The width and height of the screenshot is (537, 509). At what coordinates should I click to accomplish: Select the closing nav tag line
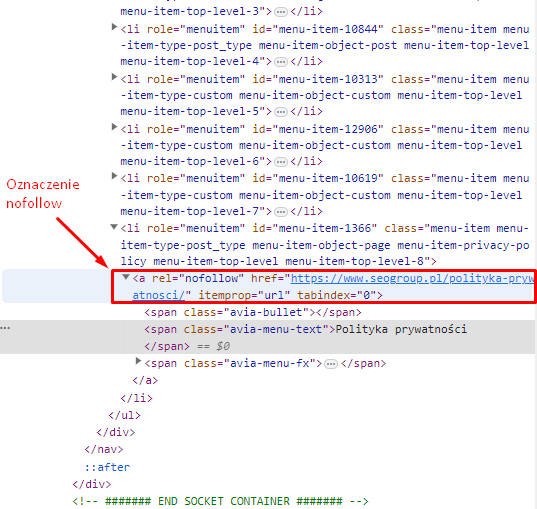pyautogui.click(x=104, y=449)
